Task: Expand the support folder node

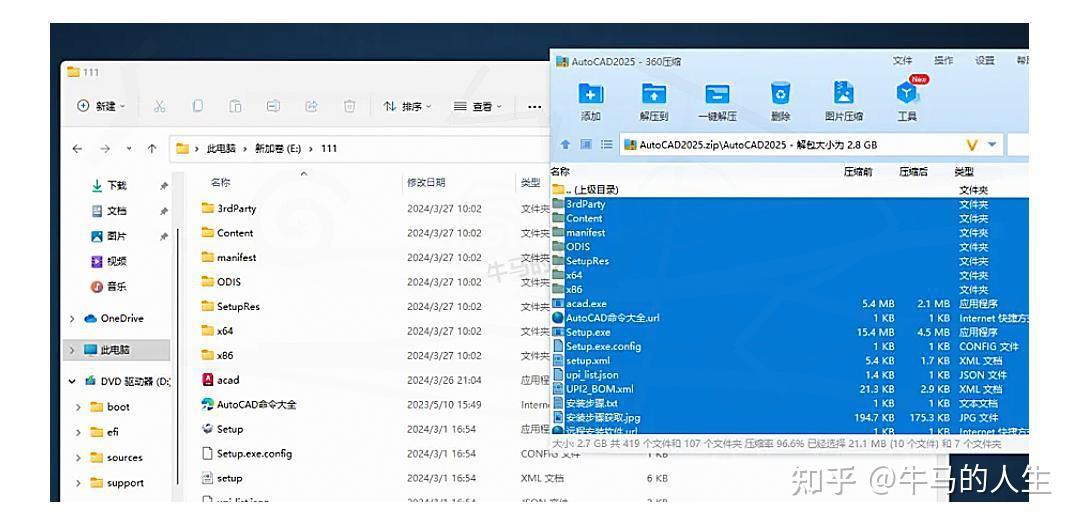Action: point(79,483)
